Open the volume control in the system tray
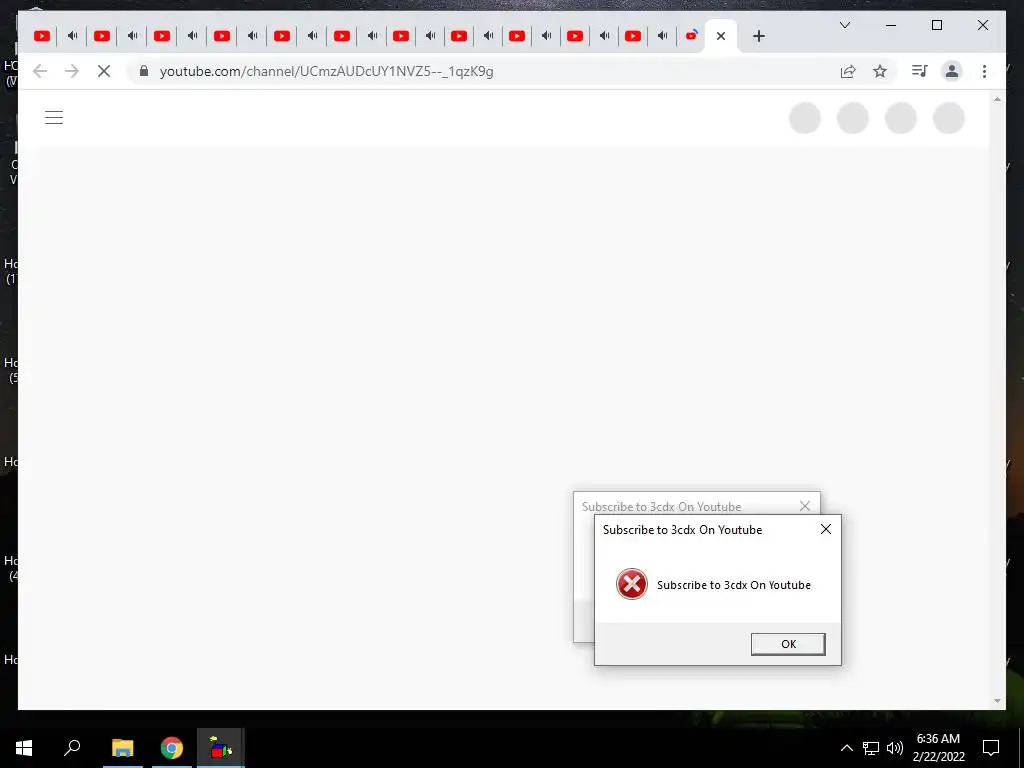Viewport: 1024px width, 768px height. point(895,748)
